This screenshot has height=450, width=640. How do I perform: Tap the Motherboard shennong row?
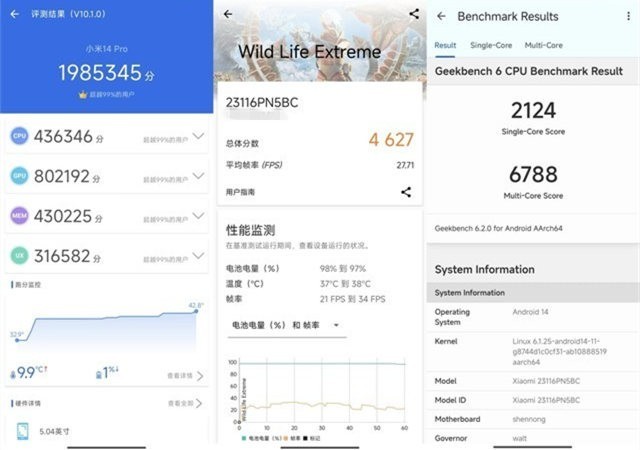(x=533, y=419)
